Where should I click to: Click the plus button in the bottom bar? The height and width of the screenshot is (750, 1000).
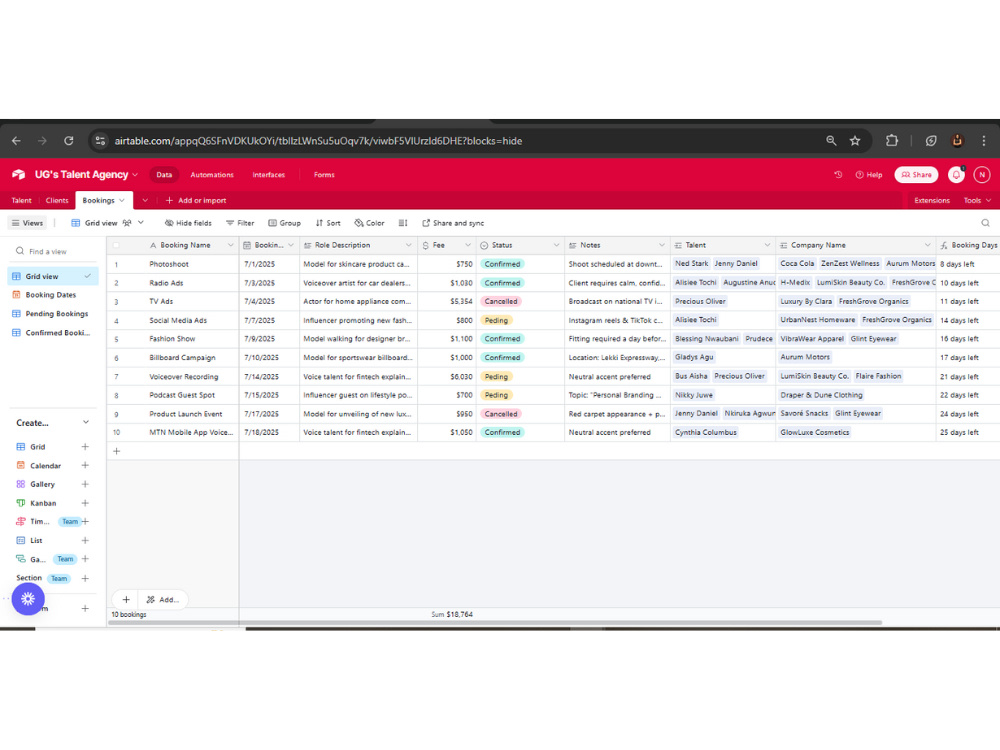(x=126, y=599)
